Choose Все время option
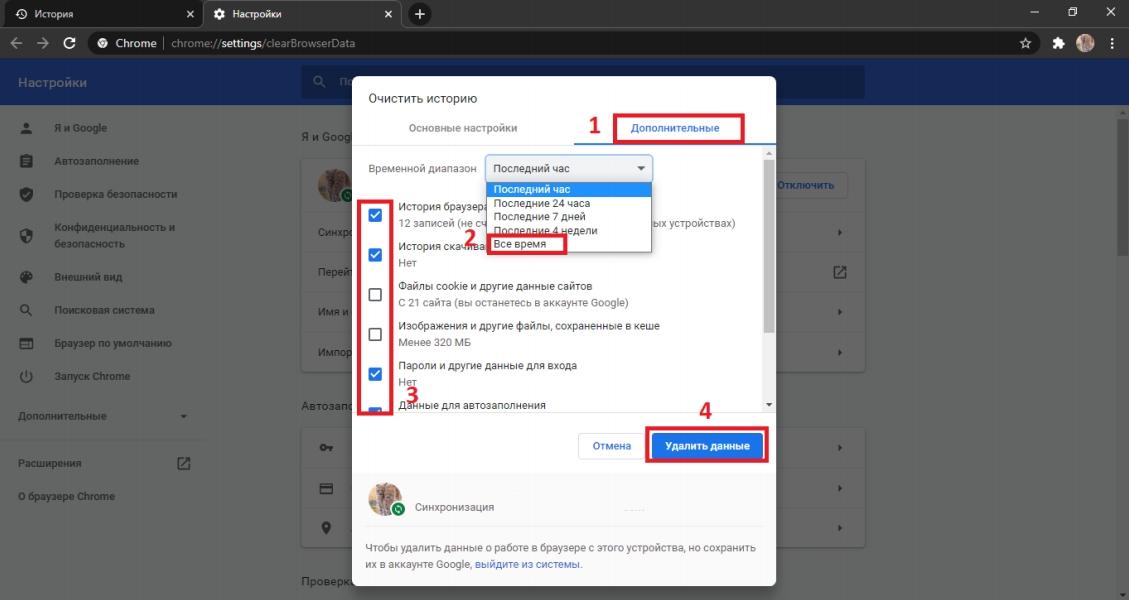Viewport: 1129px width, 600px height. pyautogui.click(x=569, y=244)
